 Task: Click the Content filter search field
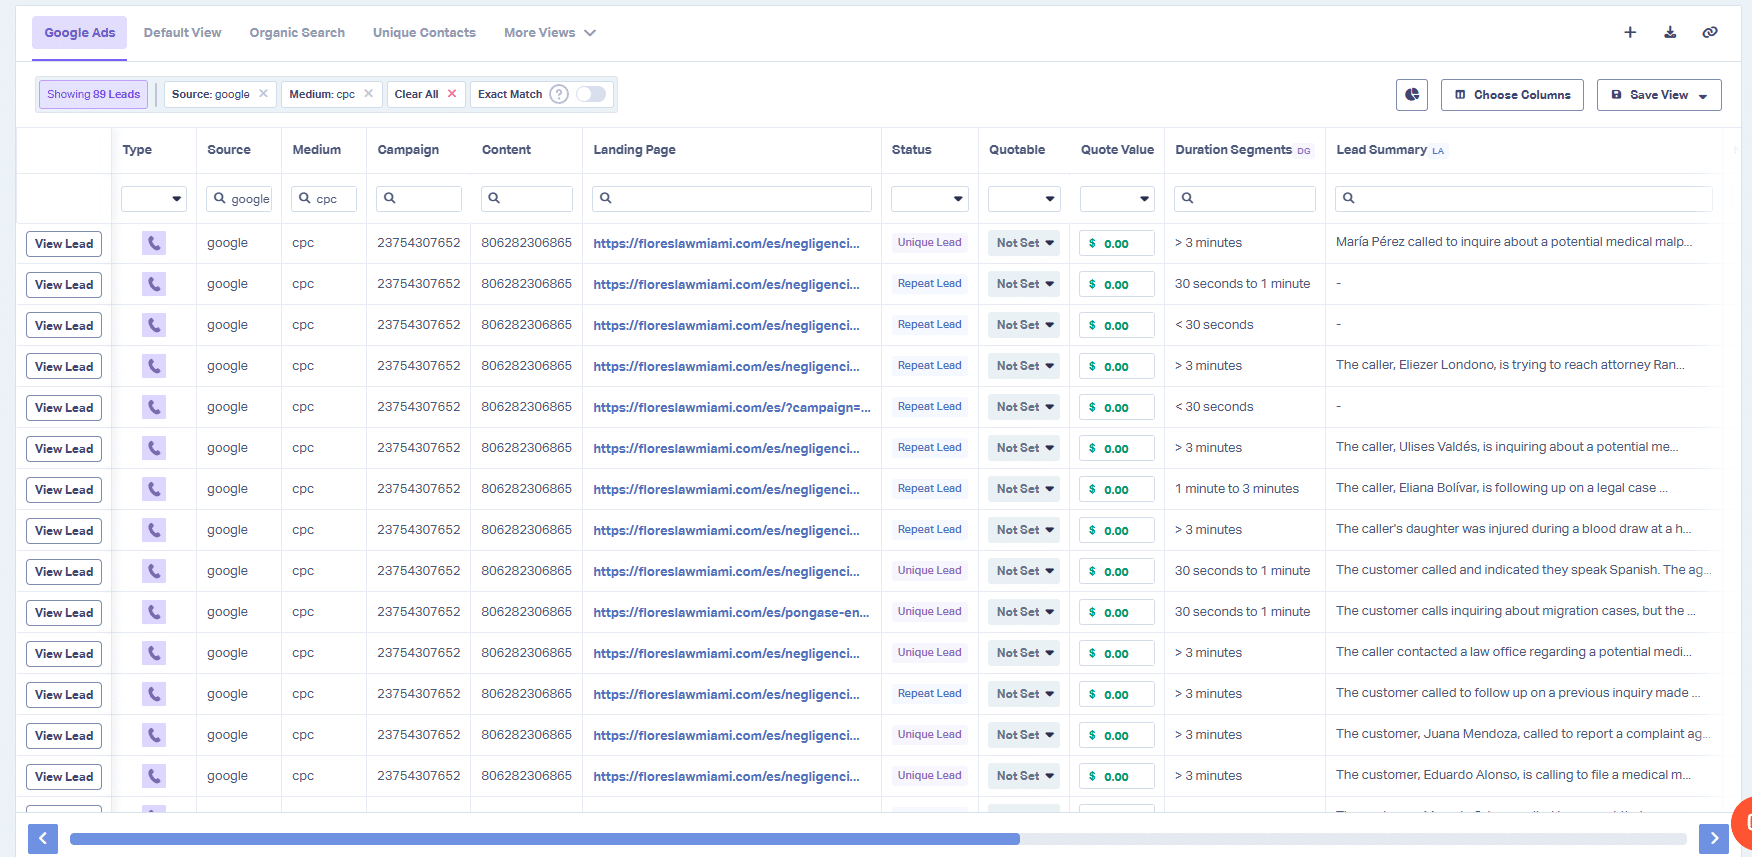click(x=527, y=199)
